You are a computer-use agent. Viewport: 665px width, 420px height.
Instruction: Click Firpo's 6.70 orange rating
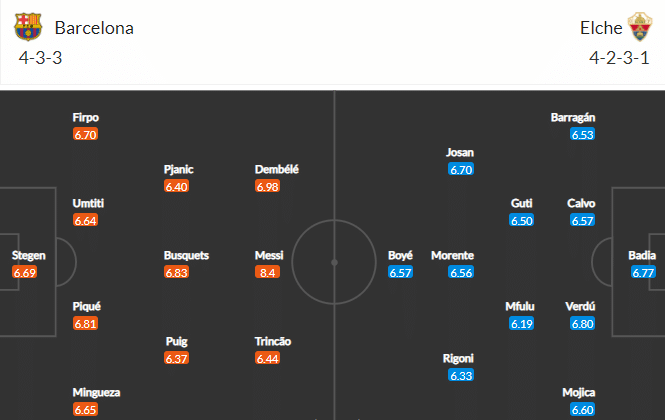(85, 134)
